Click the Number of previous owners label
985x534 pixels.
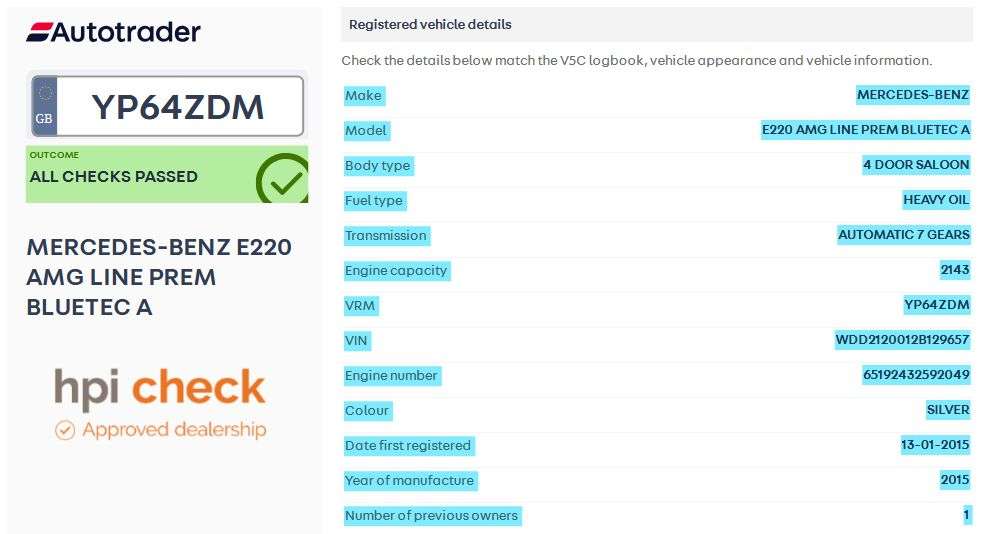[x=431, y=515]
